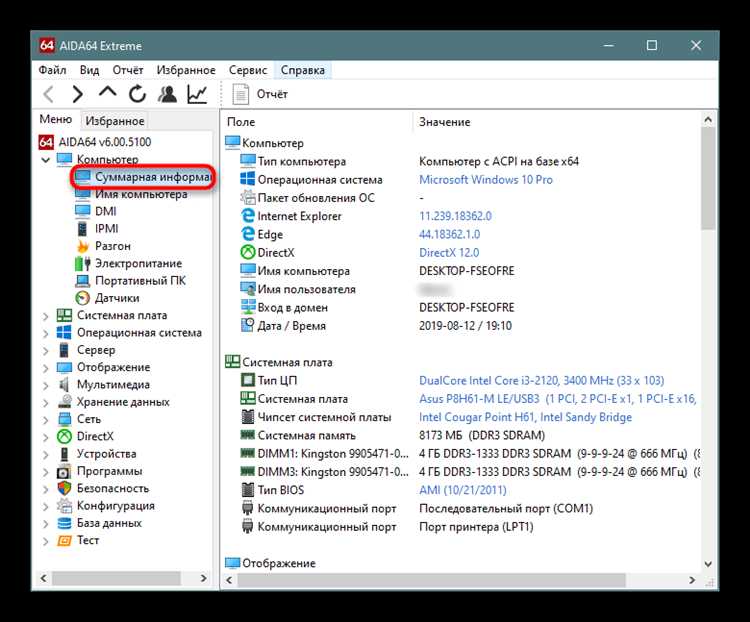
Task: Click the Отчёт report button in toolbar
Action: click(260, 95)
